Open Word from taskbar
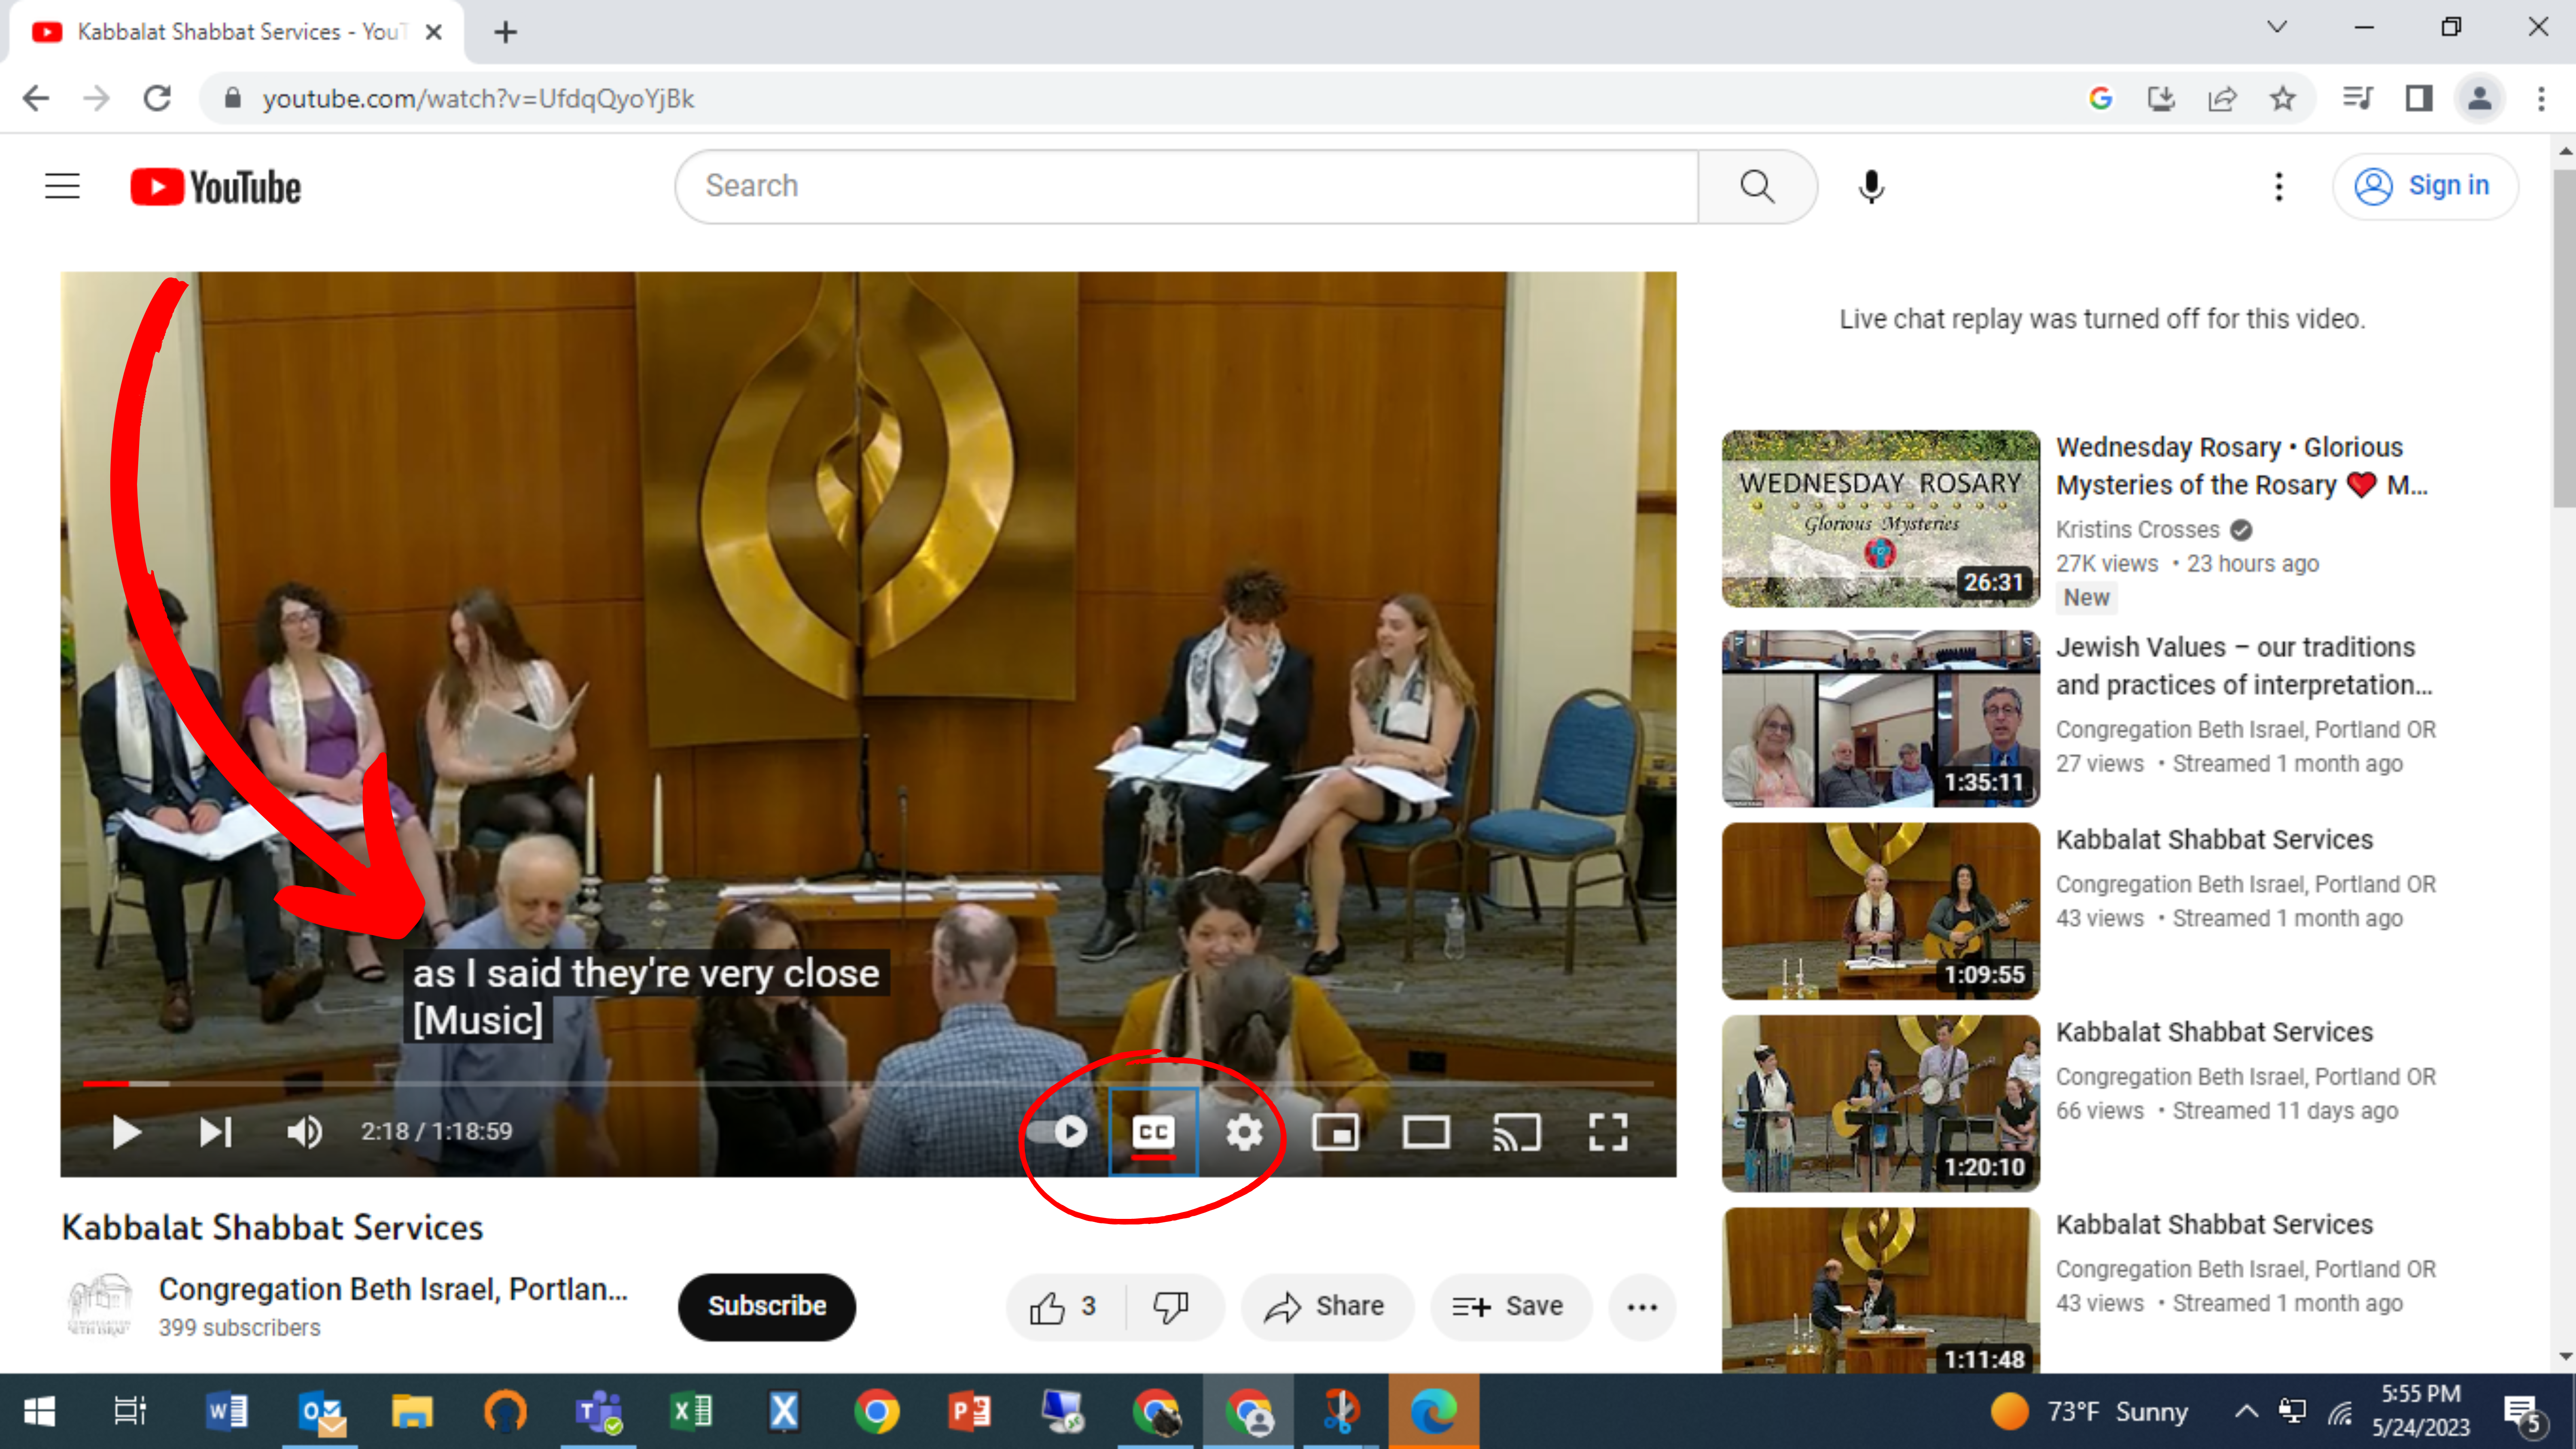Screen dimensions: 2576x1449 [x=227, y=1411]
